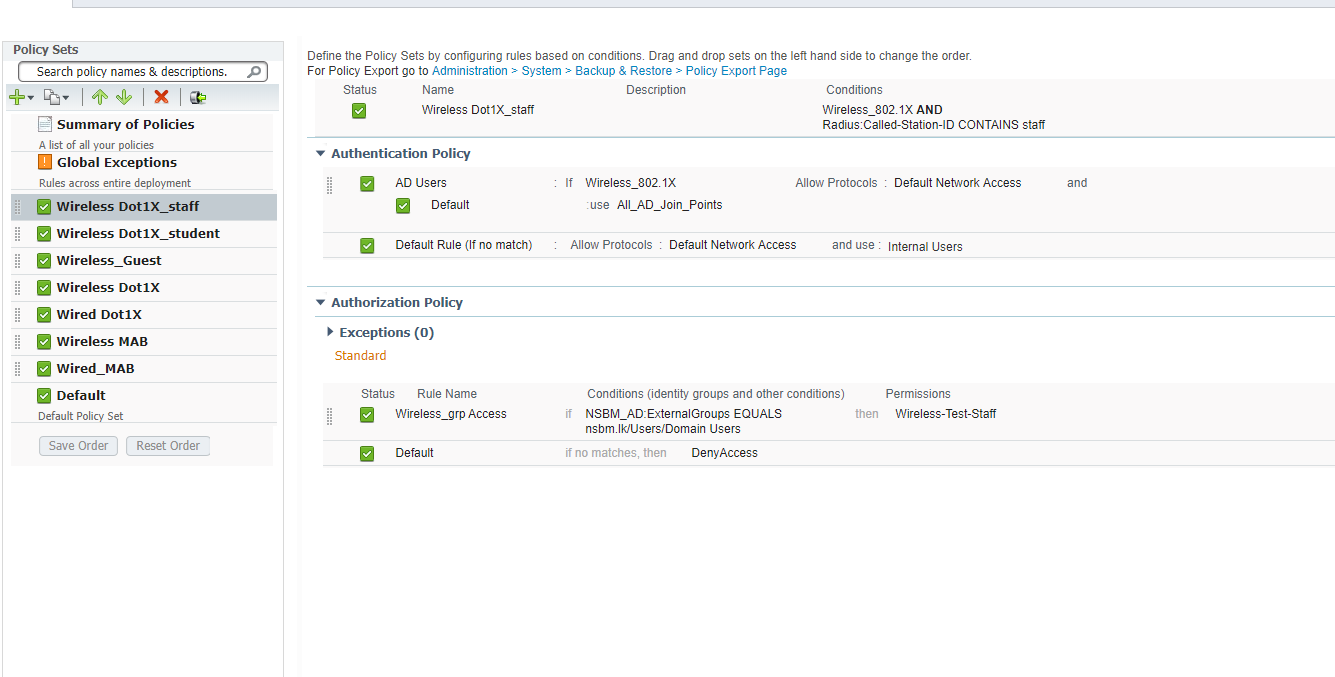Screen dimensions: 1335x677
Task: Toggle the AD Users rule status checkbox
Action: pyautogui.click(x=367, y=183)
